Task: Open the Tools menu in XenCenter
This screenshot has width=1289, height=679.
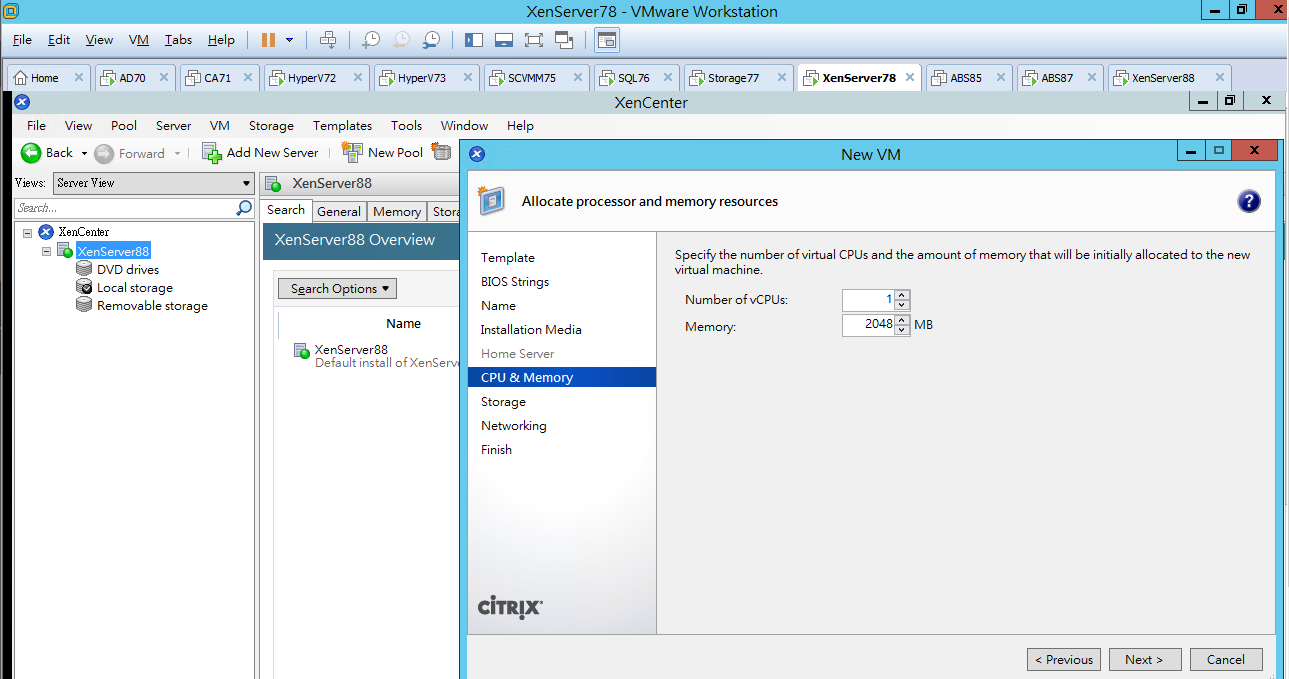Action: [406, 125]
